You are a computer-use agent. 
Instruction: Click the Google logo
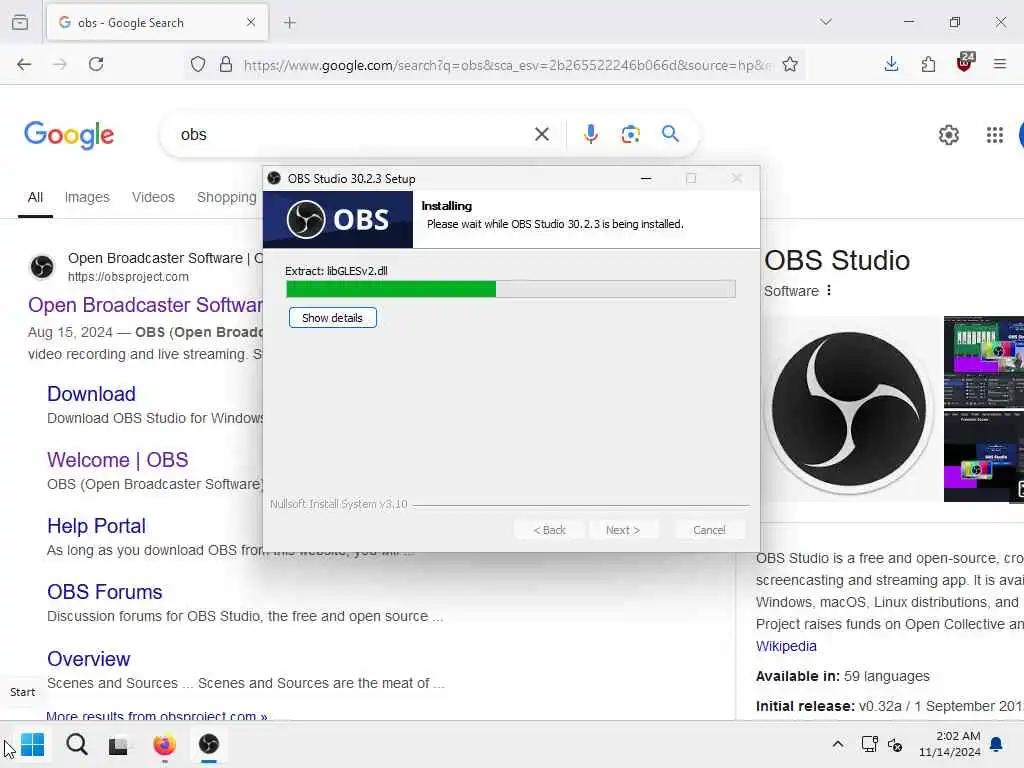[x=69, y=135]
